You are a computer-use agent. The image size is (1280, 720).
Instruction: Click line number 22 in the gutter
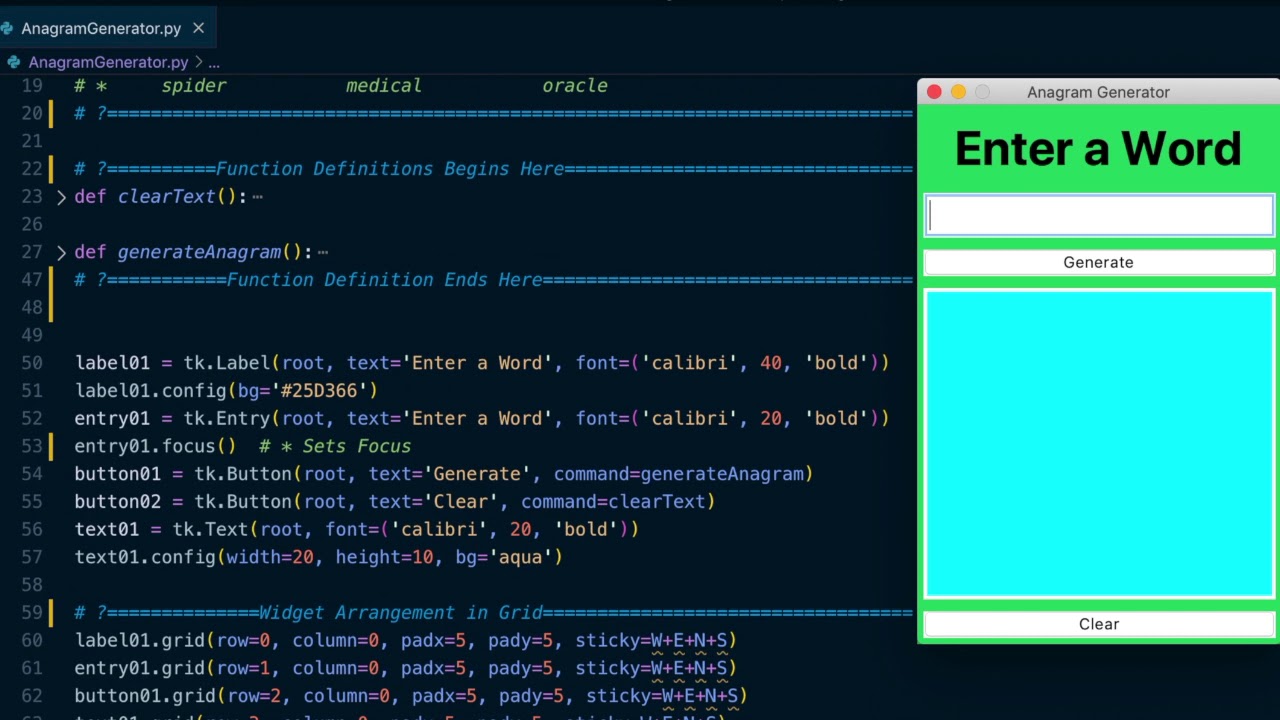(31, 169)
